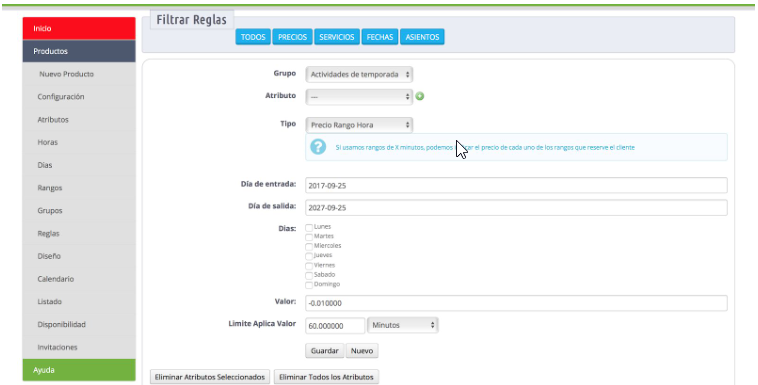Open the Tipo dropdown showing Precio Rango Hora
The image size is (758, 385).
359,125
